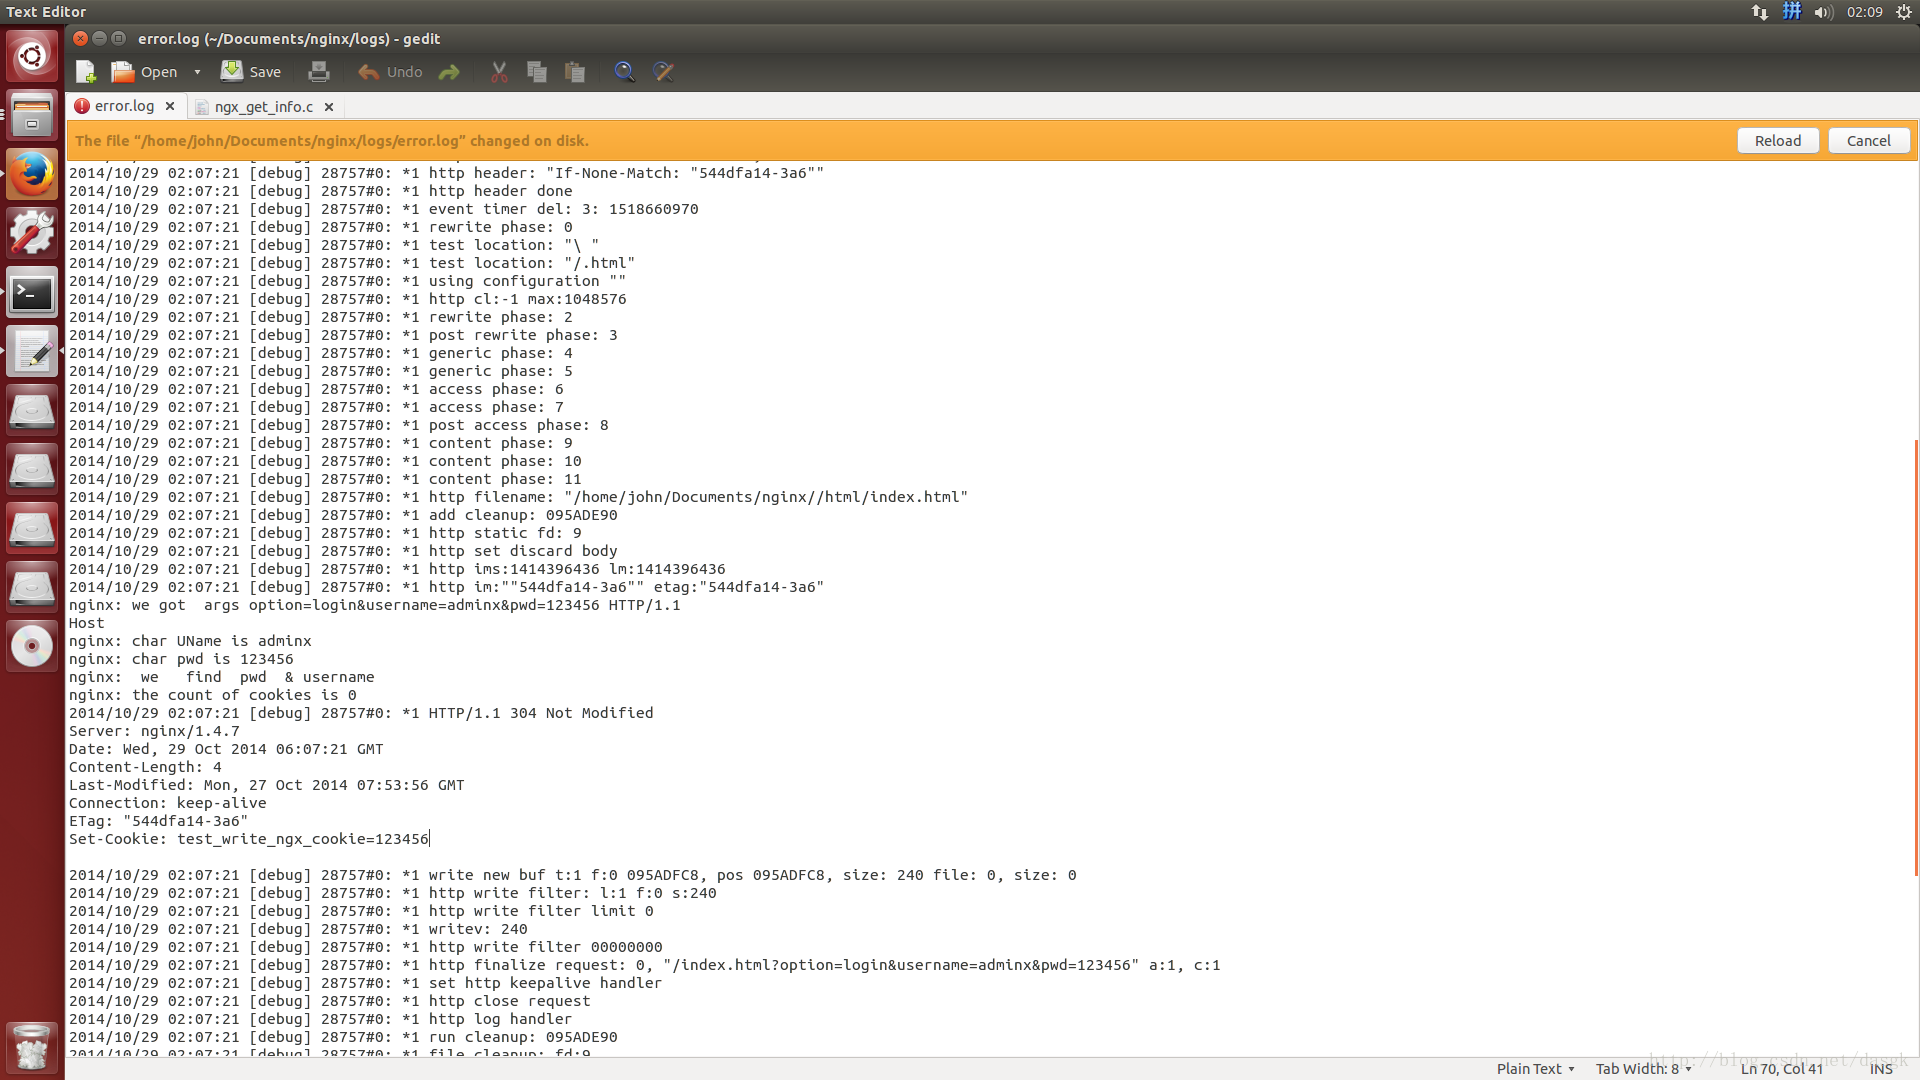The width and height of the screenshot is (1920, 1080).
Task: Open the second disk drive launcher icon
Action: click(x=32, y=469)
